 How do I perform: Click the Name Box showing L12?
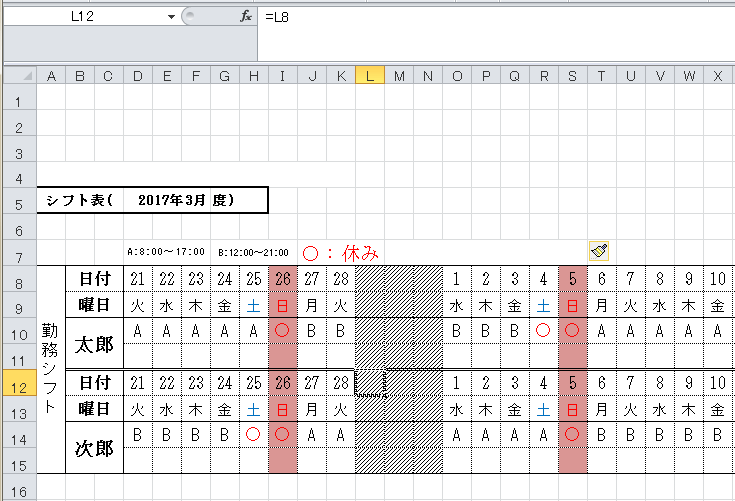coord(83,17)
